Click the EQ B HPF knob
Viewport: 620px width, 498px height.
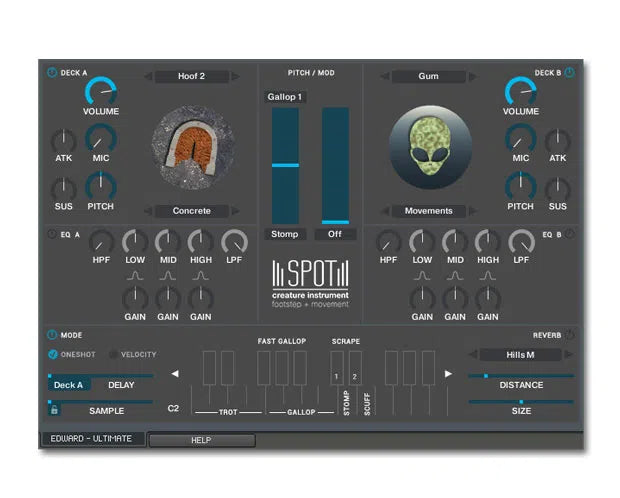click(x=388, y=242)
